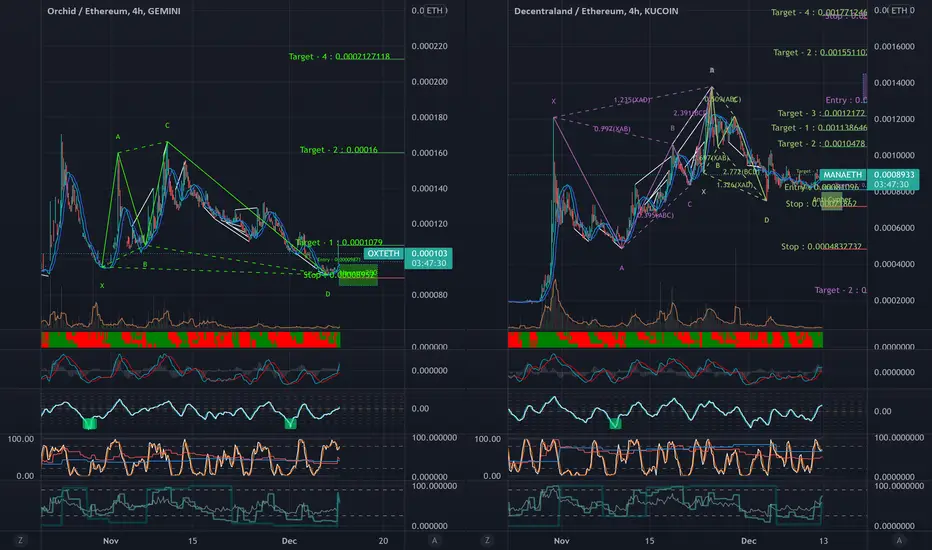
Task: Click the Target - 2 : 0.00155110 label
Action: pyautogui.click(x=820, y=52)
